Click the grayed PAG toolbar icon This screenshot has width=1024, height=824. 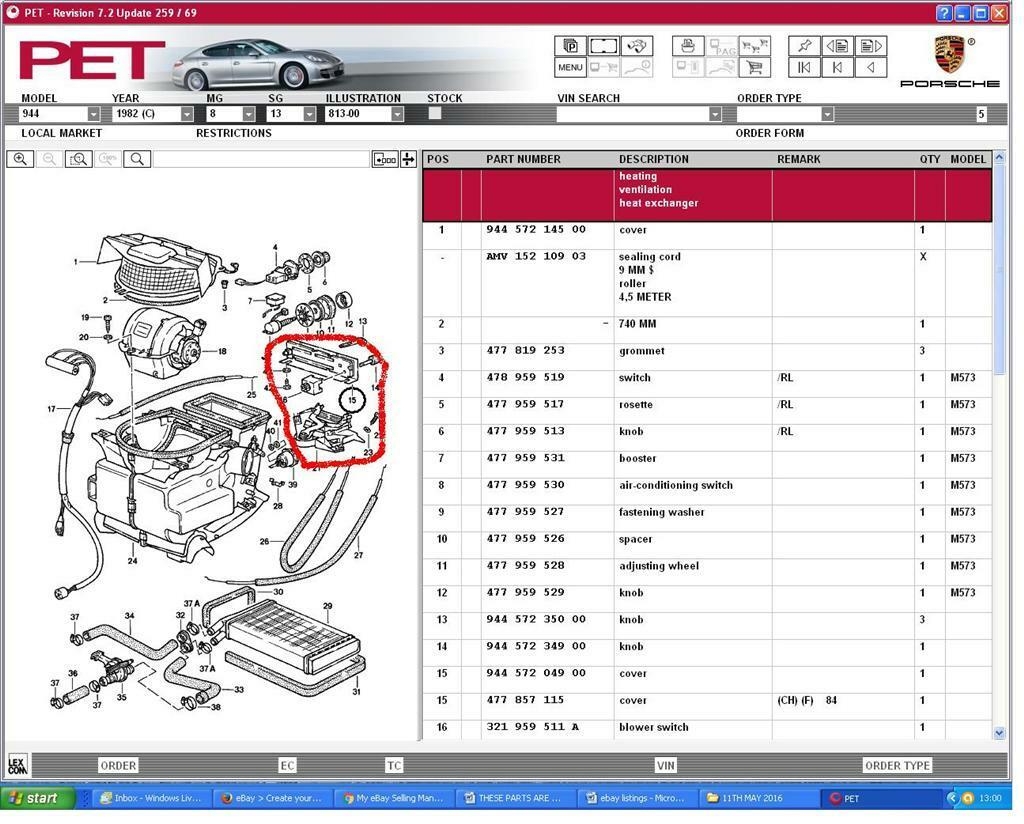[x=722, y=46]
